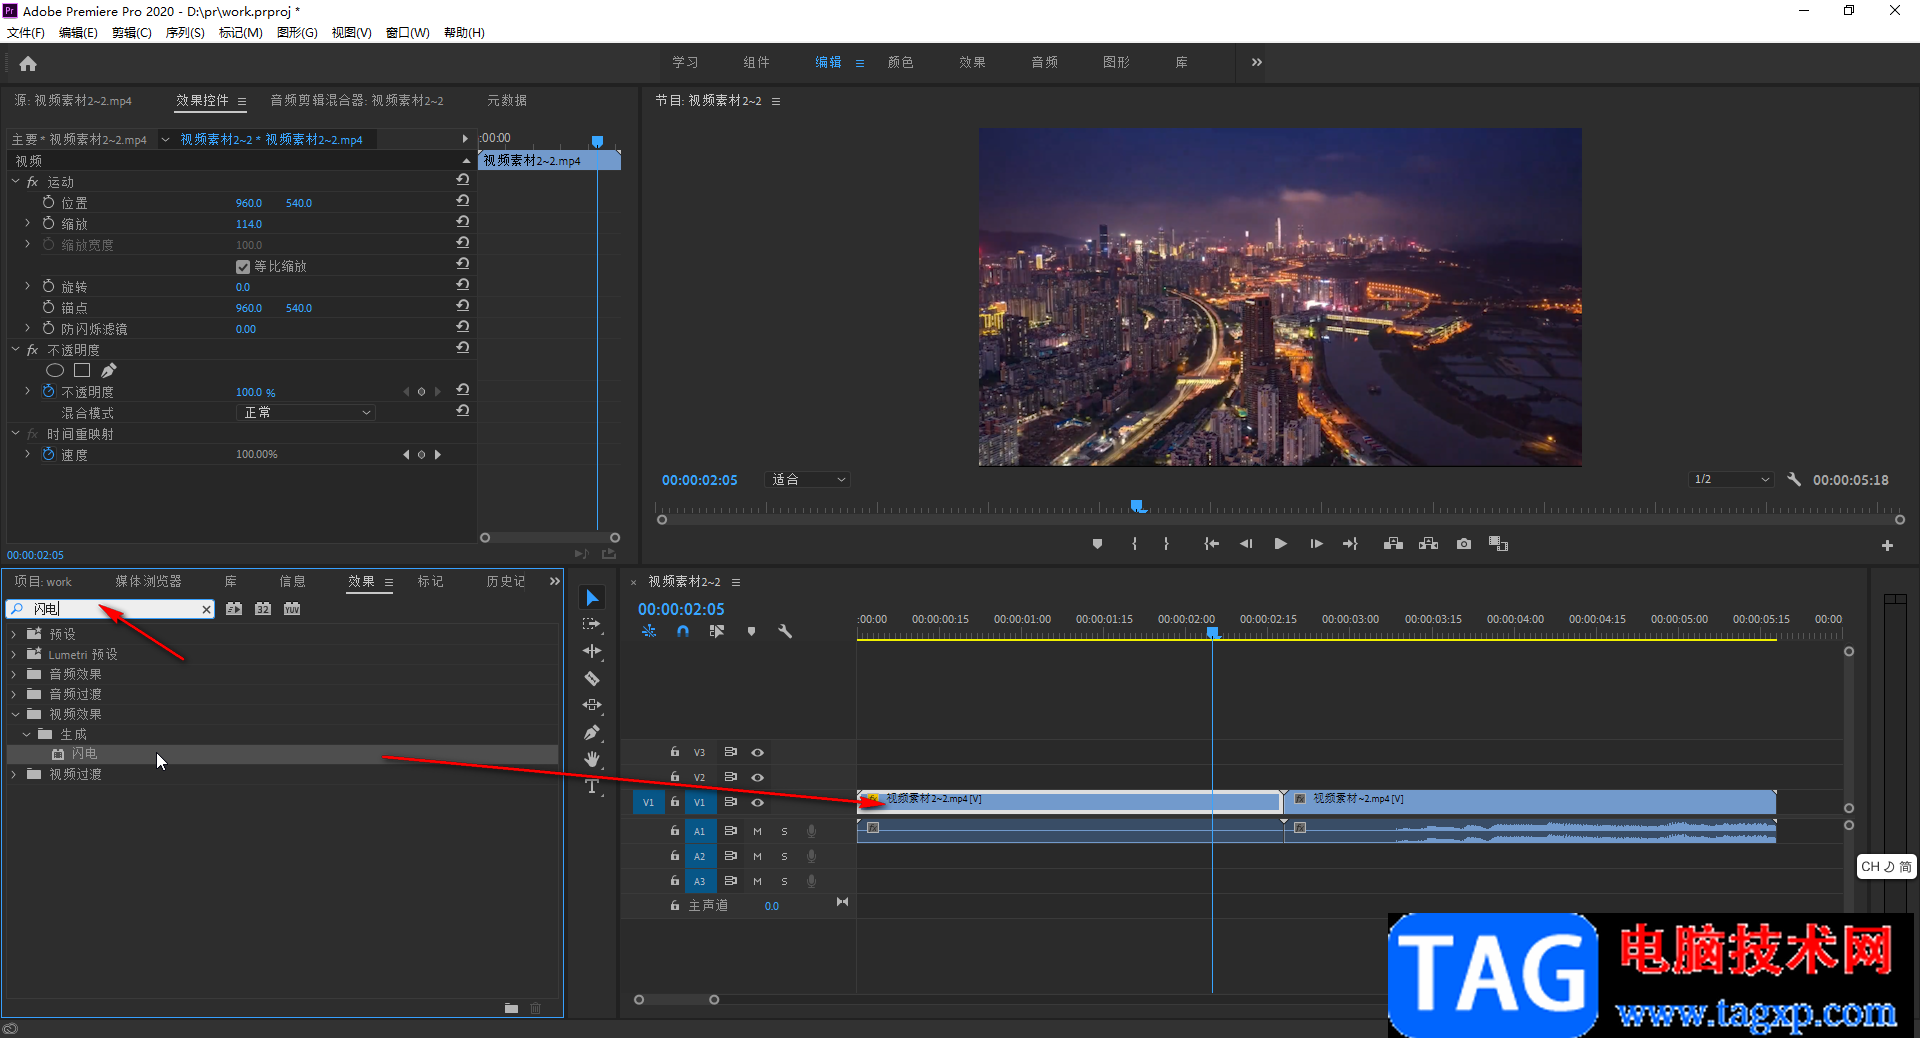1920x1038 pixels.
Task: Open Program monitor wrench settings
Action: (1794, 480)
